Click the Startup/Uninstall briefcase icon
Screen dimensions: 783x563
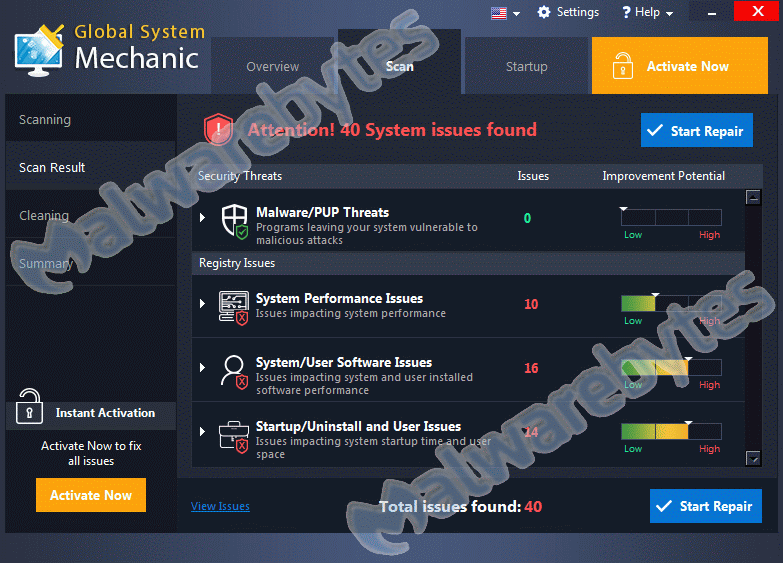234,437
